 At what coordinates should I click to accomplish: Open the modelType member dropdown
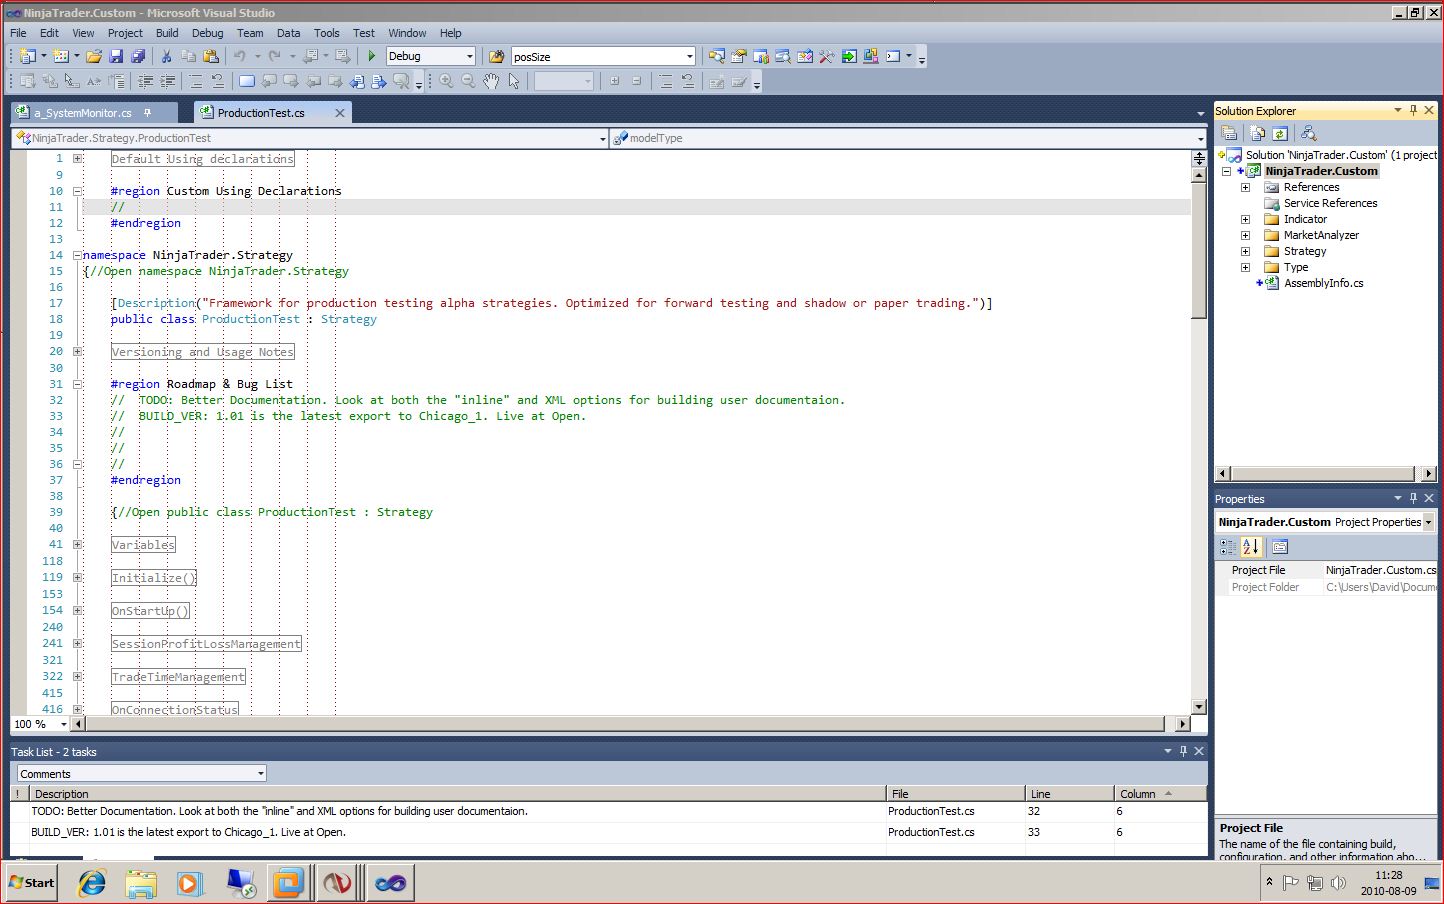coord(1200,138)
